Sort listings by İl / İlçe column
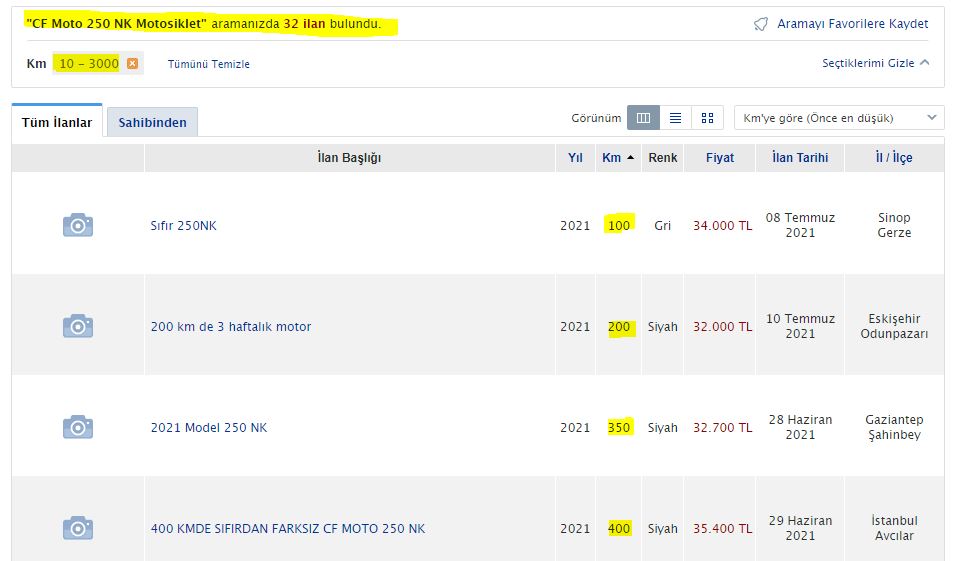This screenshot has height=561, width=957. (x=894, y=157)
